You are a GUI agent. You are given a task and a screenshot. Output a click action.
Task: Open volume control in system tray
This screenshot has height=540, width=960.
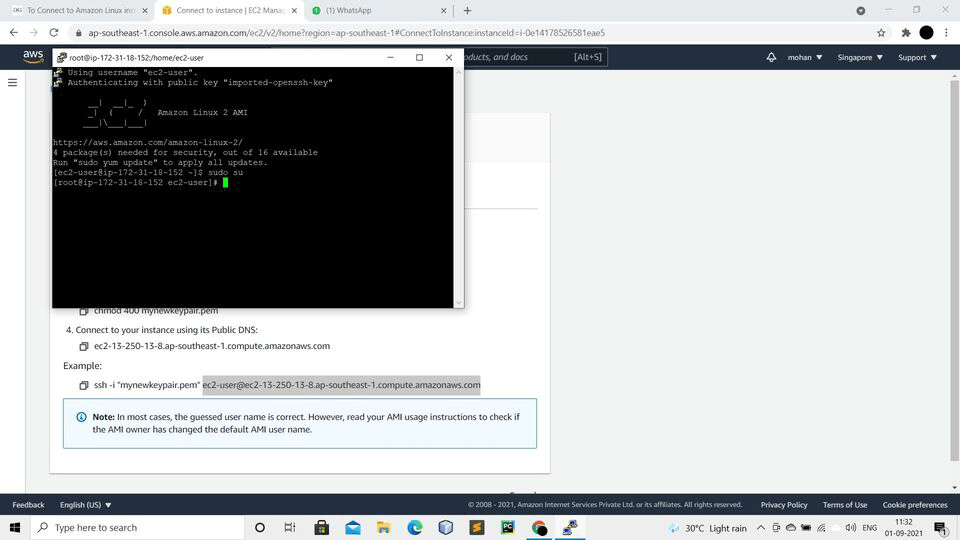(850, 528)
